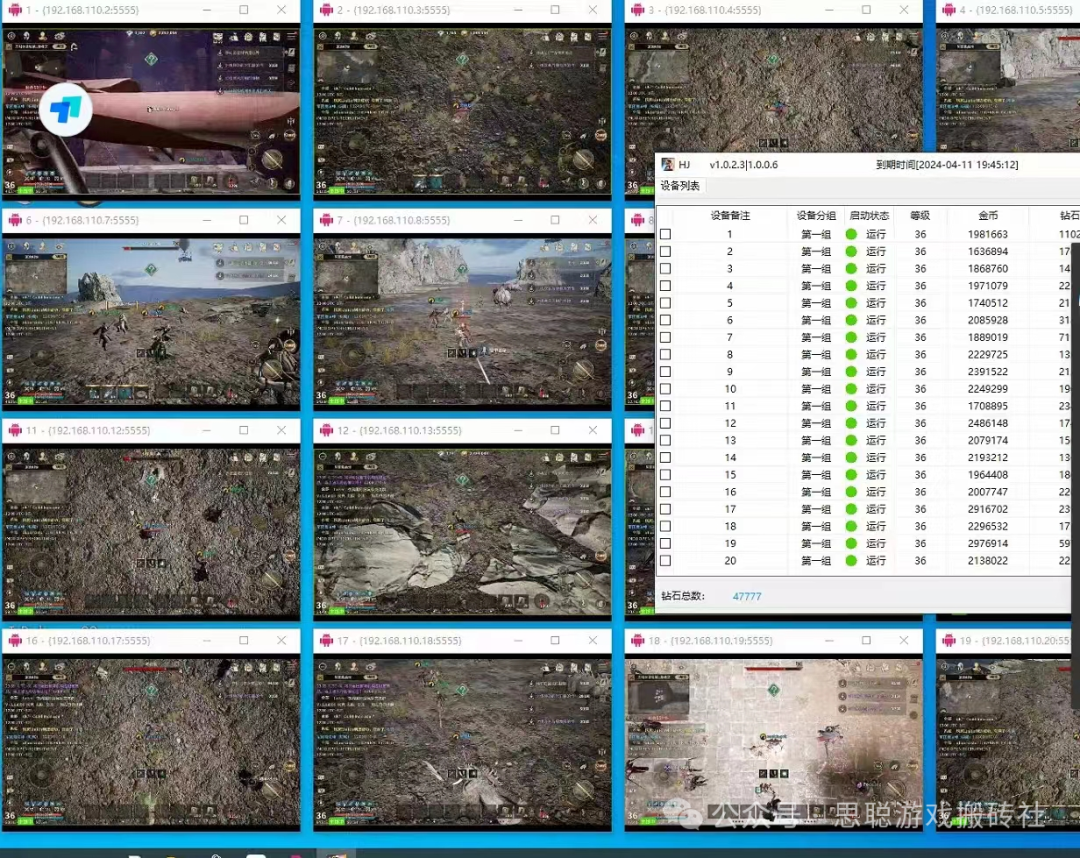1080x858 pixels.
Task: Switch to the 设备列表 tab
Action: coord(680,186)
